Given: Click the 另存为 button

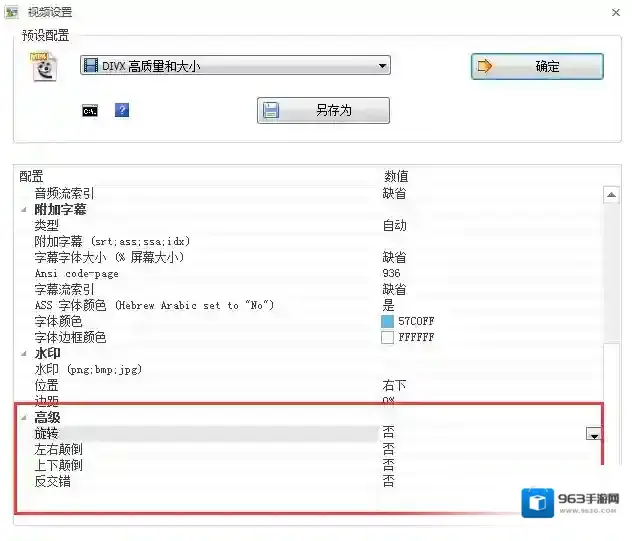Looking at the screenshot, I should (x=323, y=110).
